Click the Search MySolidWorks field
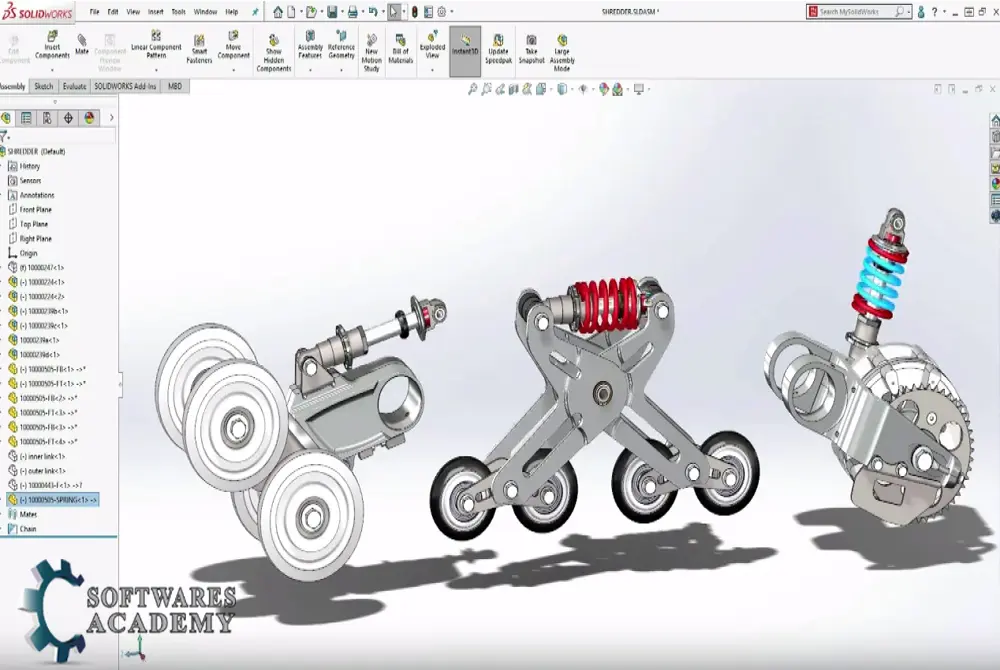The image size is (1000, 670). pos(857,11)
